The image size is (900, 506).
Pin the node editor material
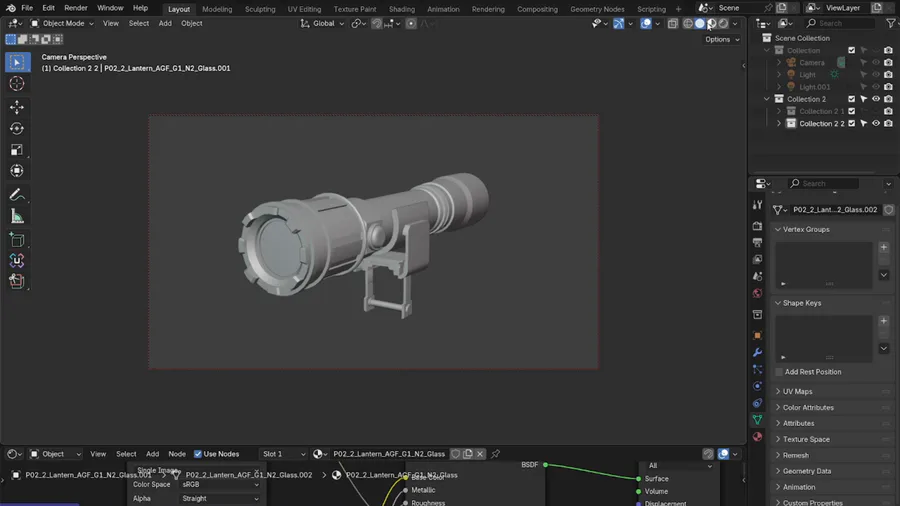(495, 454)
